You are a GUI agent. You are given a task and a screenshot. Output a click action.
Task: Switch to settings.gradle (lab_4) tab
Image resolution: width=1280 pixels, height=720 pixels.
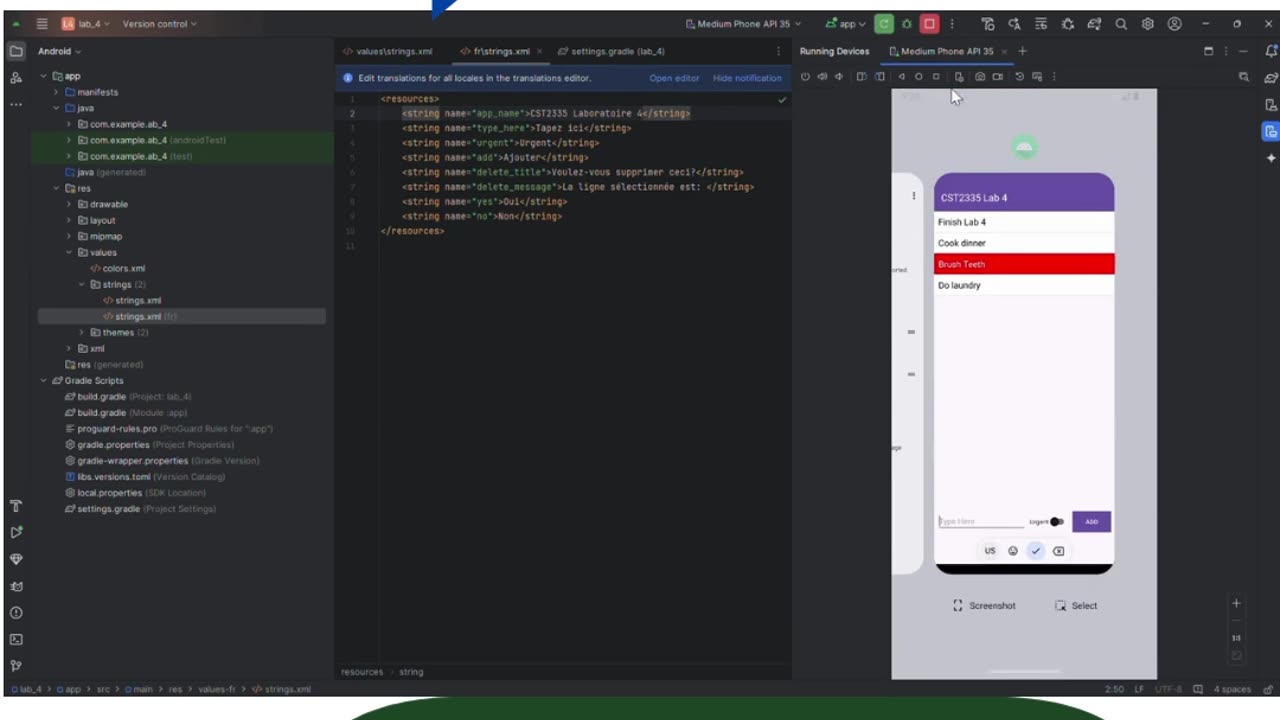(x=611, y=51)
